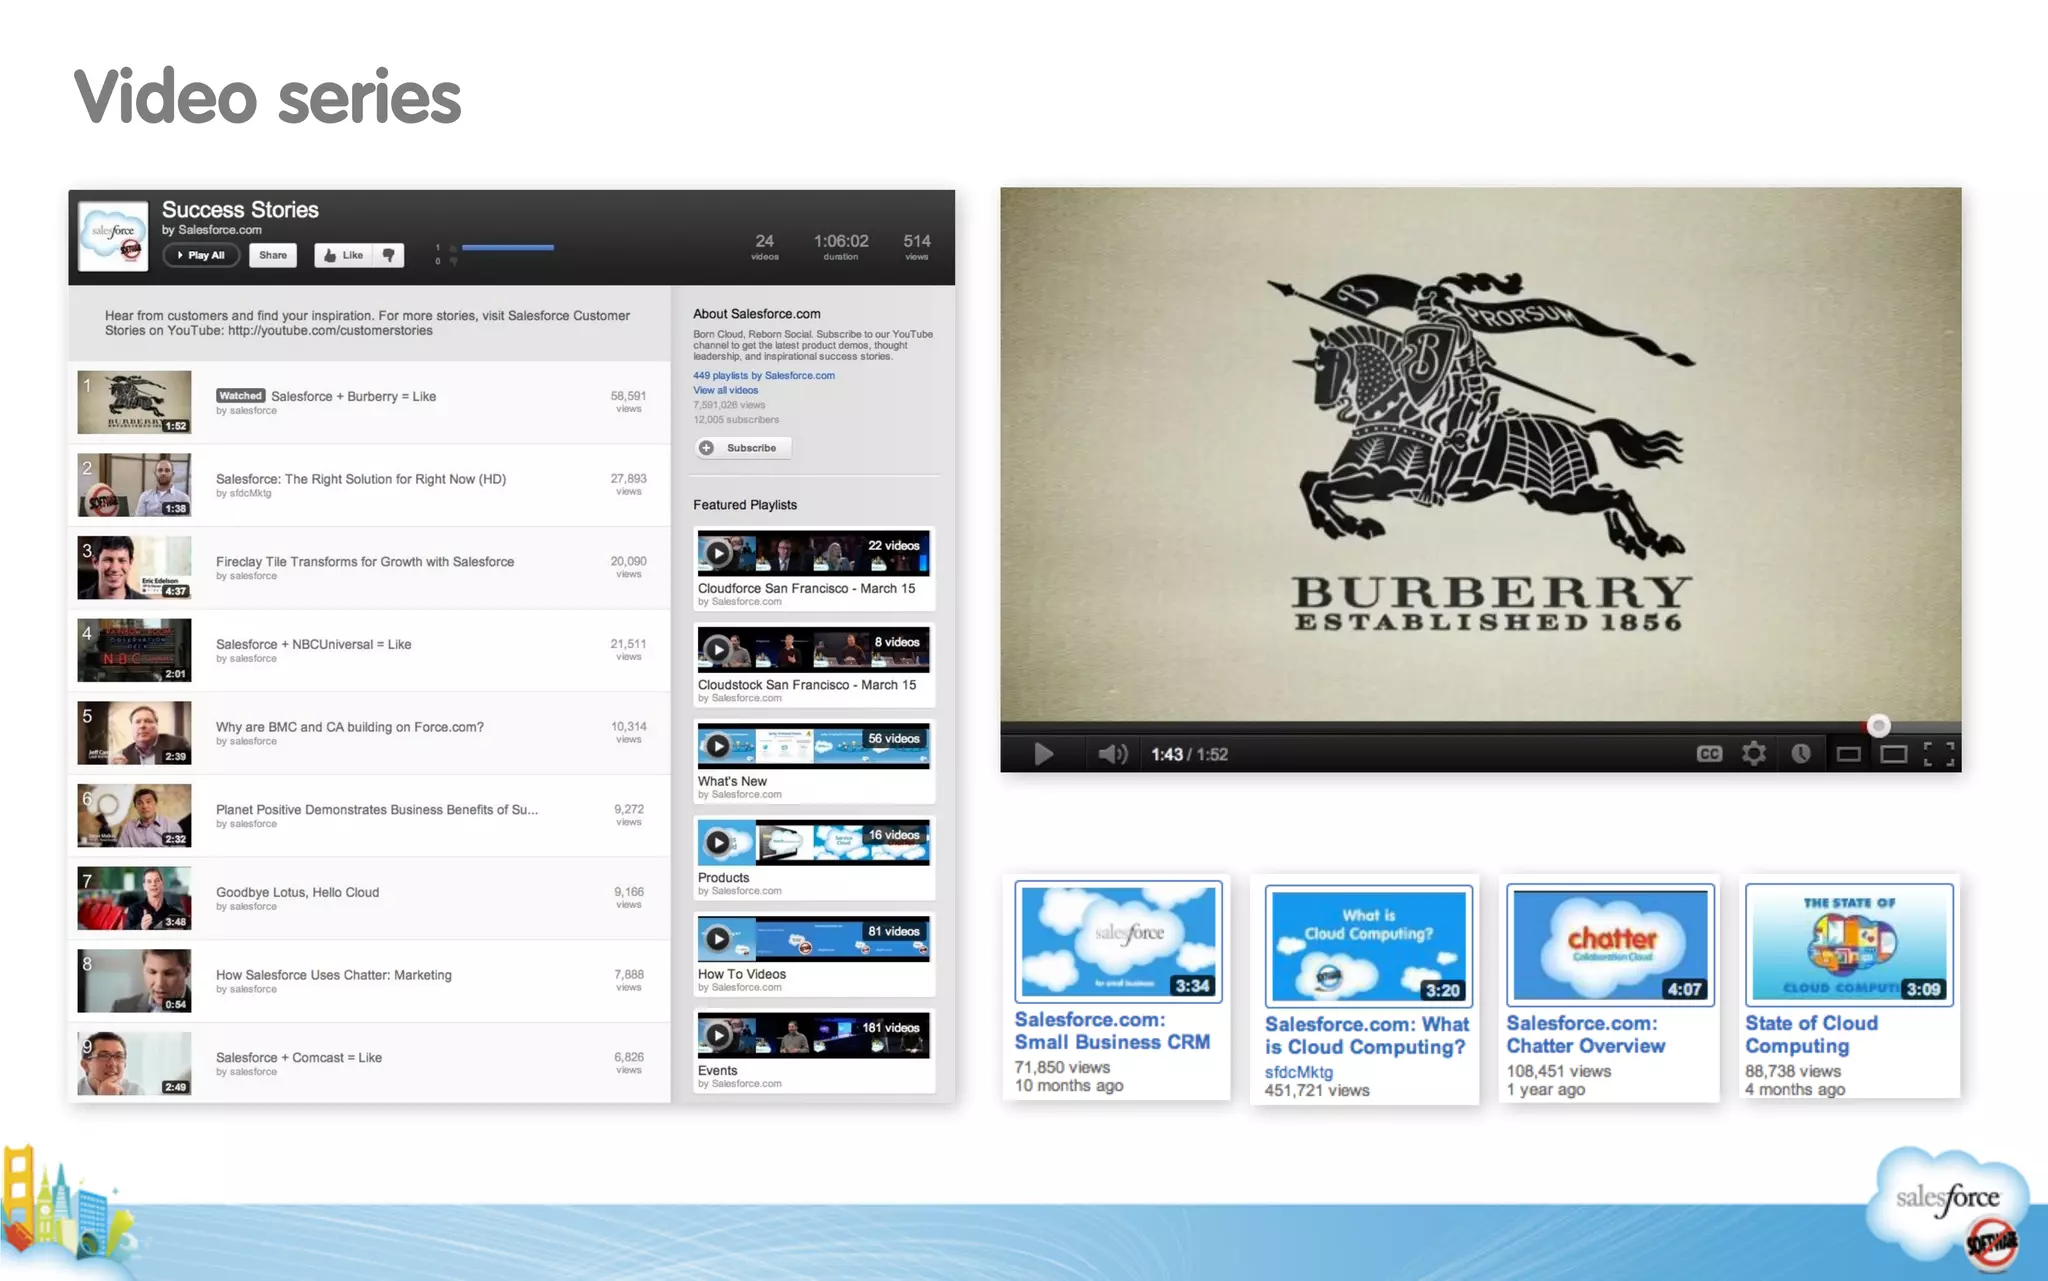
Task: Click the Watch Later clock icon
Action: pyautogui.click(x=1801, y=754)
